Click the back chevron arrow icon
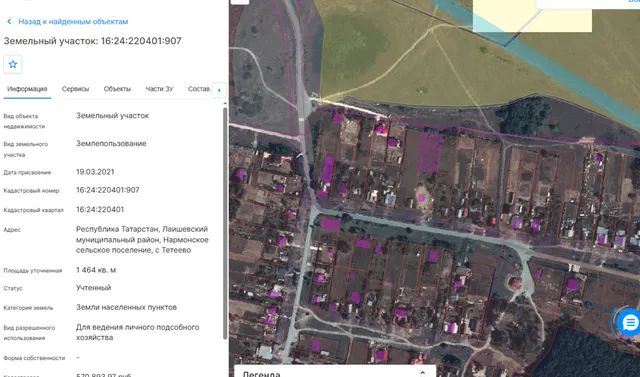Screen dimensions: 640x377 (x=9, y=22)
